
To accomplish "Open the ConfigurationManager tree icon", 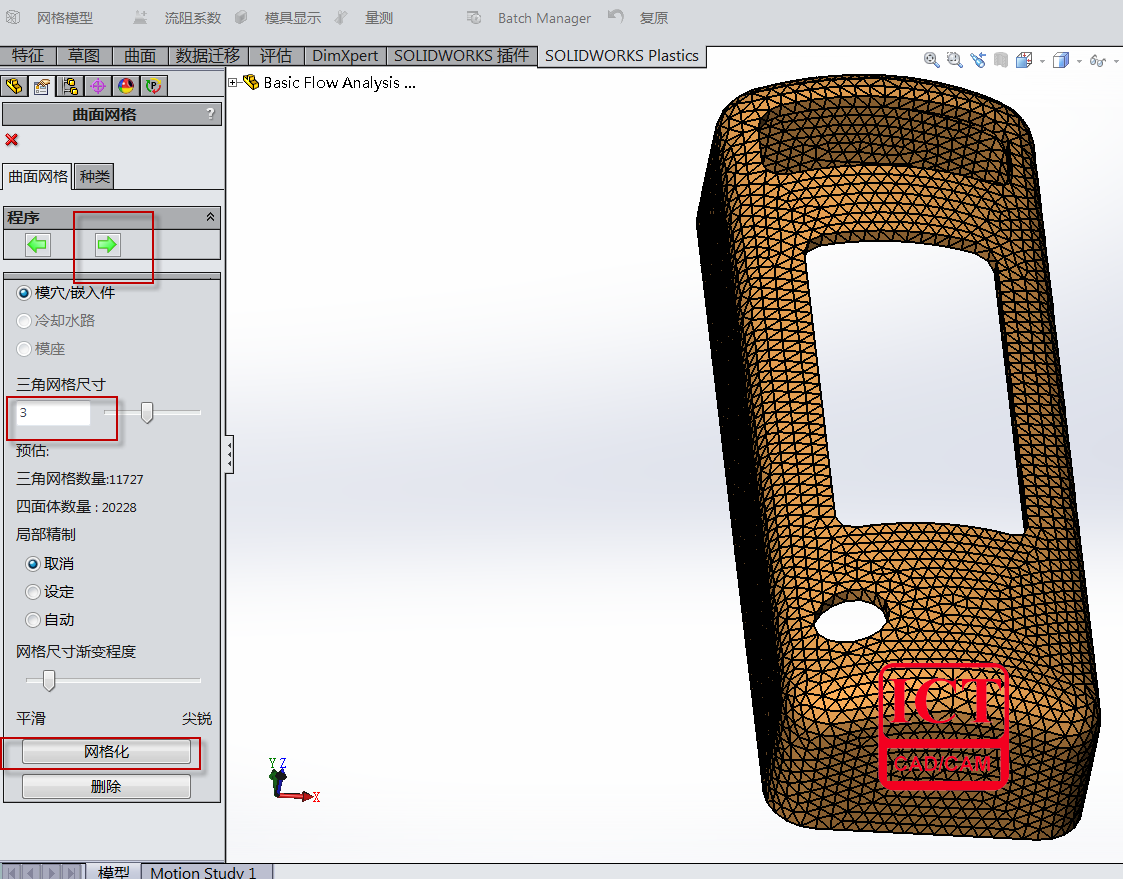I will point(69,86).
